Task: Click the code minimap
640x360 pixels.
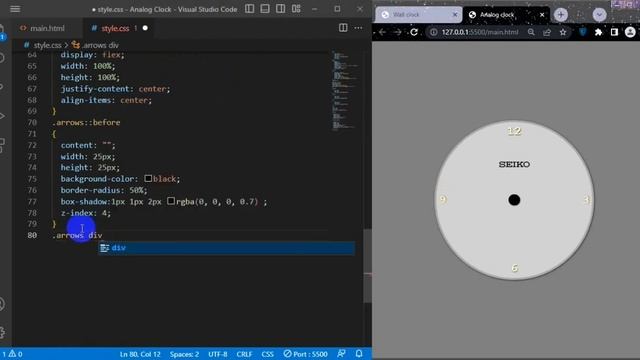Action: coord(345,90)
